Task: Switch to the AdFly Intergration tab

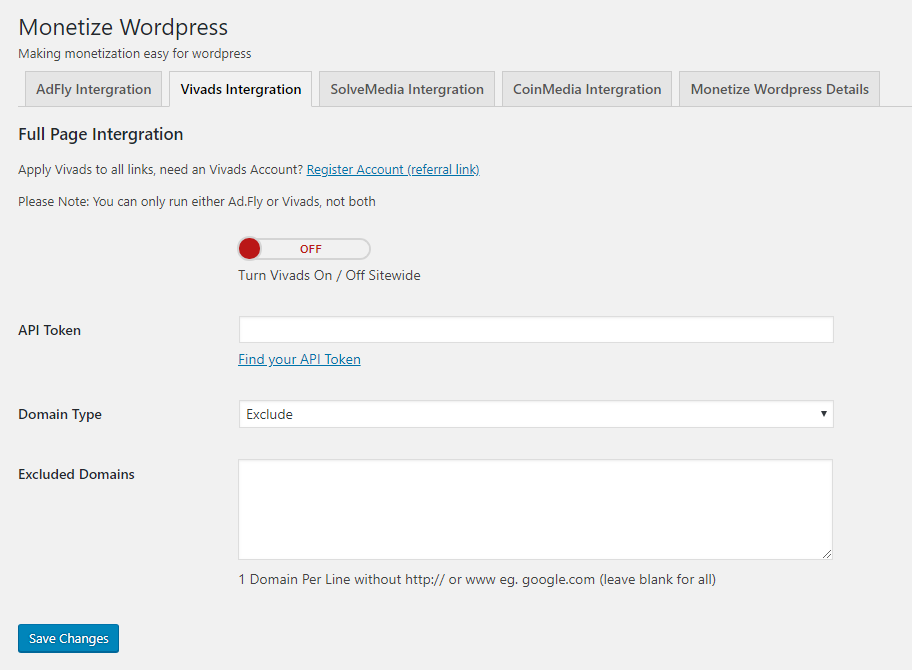Action: tap(93, 89)
